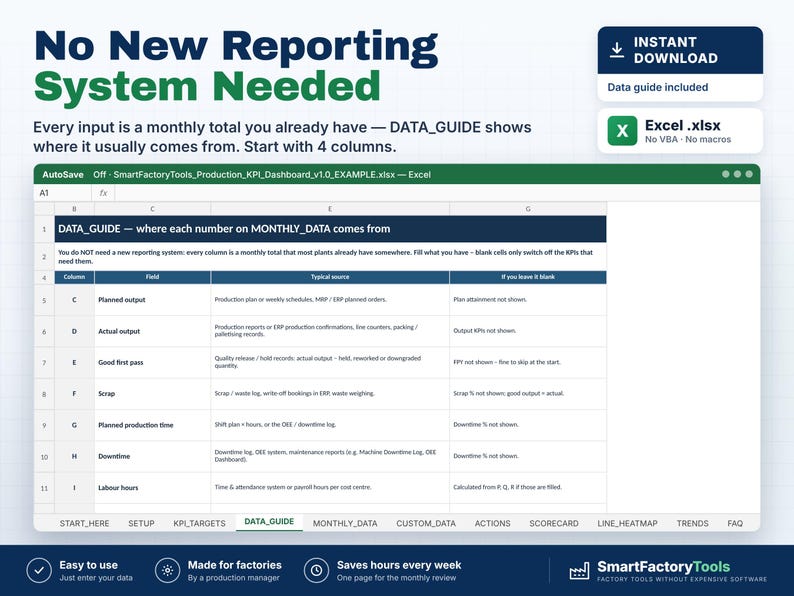Screen dimensions: 794x596
Task: Click the 'Easy to use' footer text
Action: 88,565
